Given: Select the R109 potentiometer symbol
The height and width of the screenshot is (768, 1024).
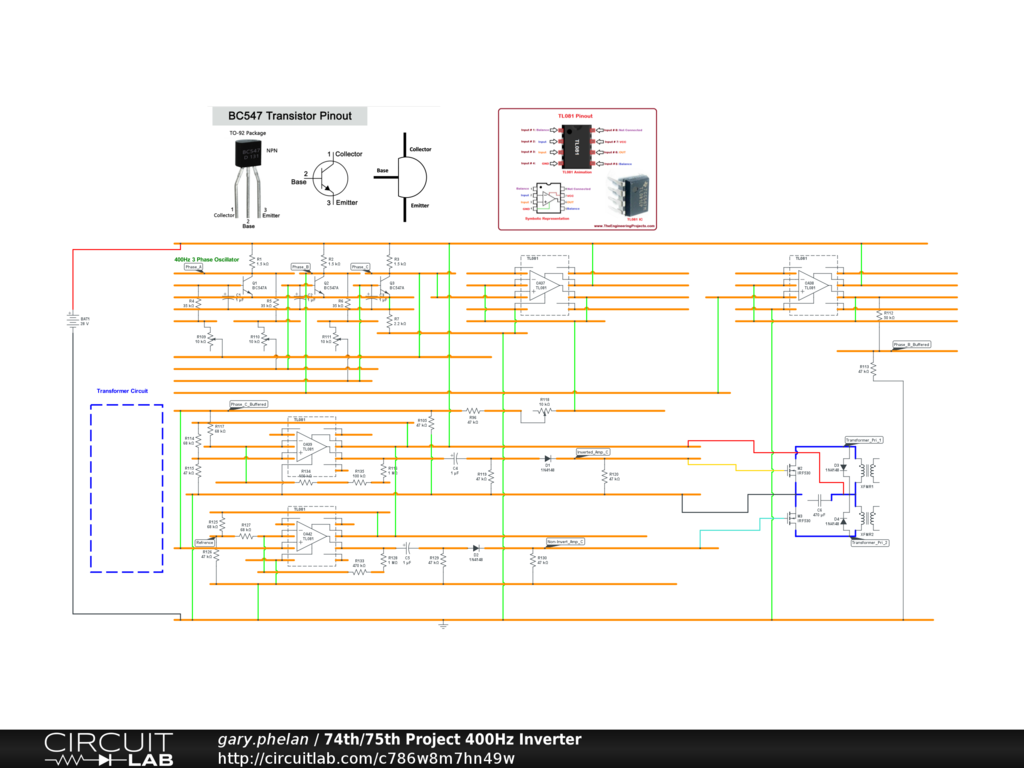Looking at the screenshot, I should tap(210, 340).
